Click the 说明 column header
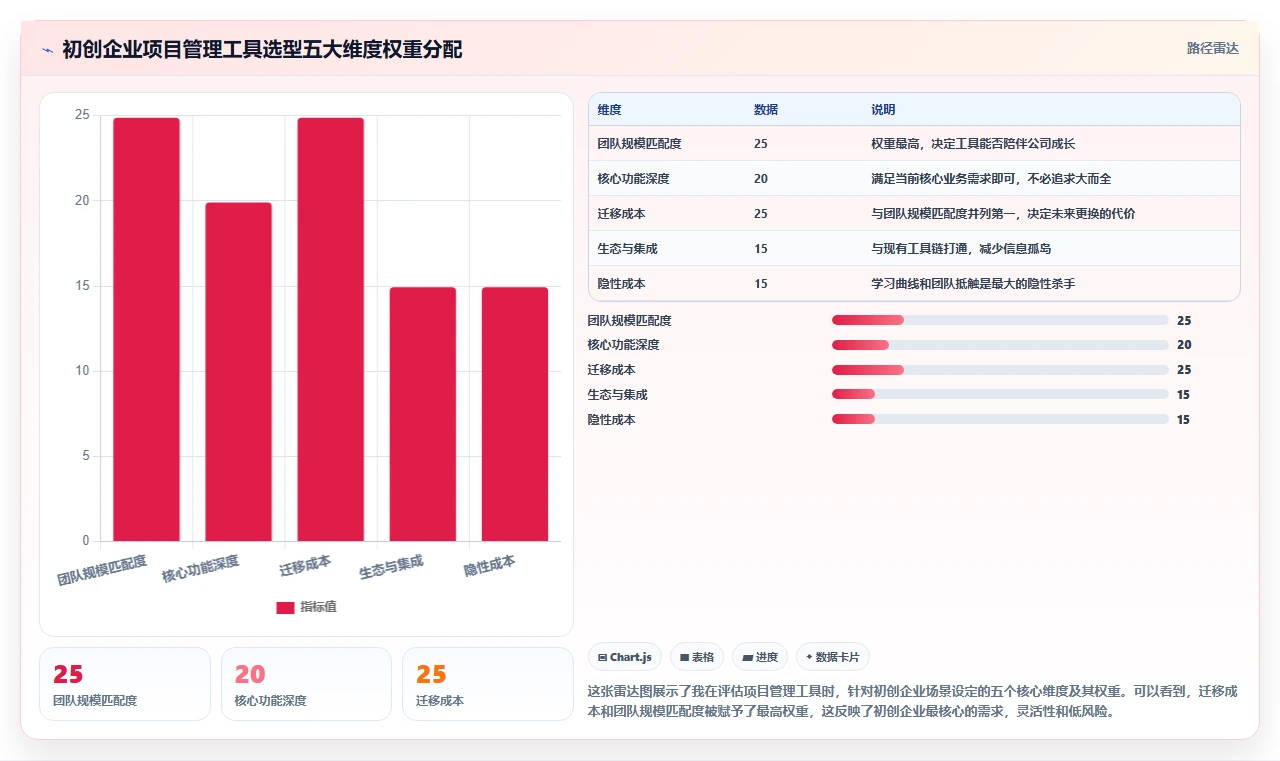The height and width of the screenshot is (761, 1280). point(883,109)
